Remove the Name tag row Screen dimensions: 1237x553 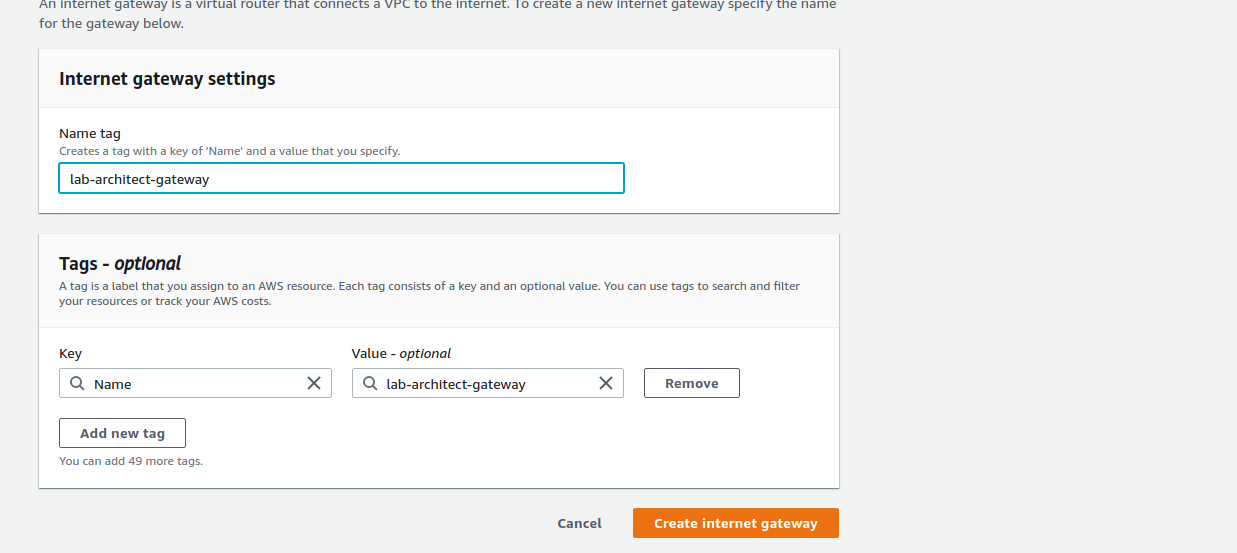click(691, 383)
